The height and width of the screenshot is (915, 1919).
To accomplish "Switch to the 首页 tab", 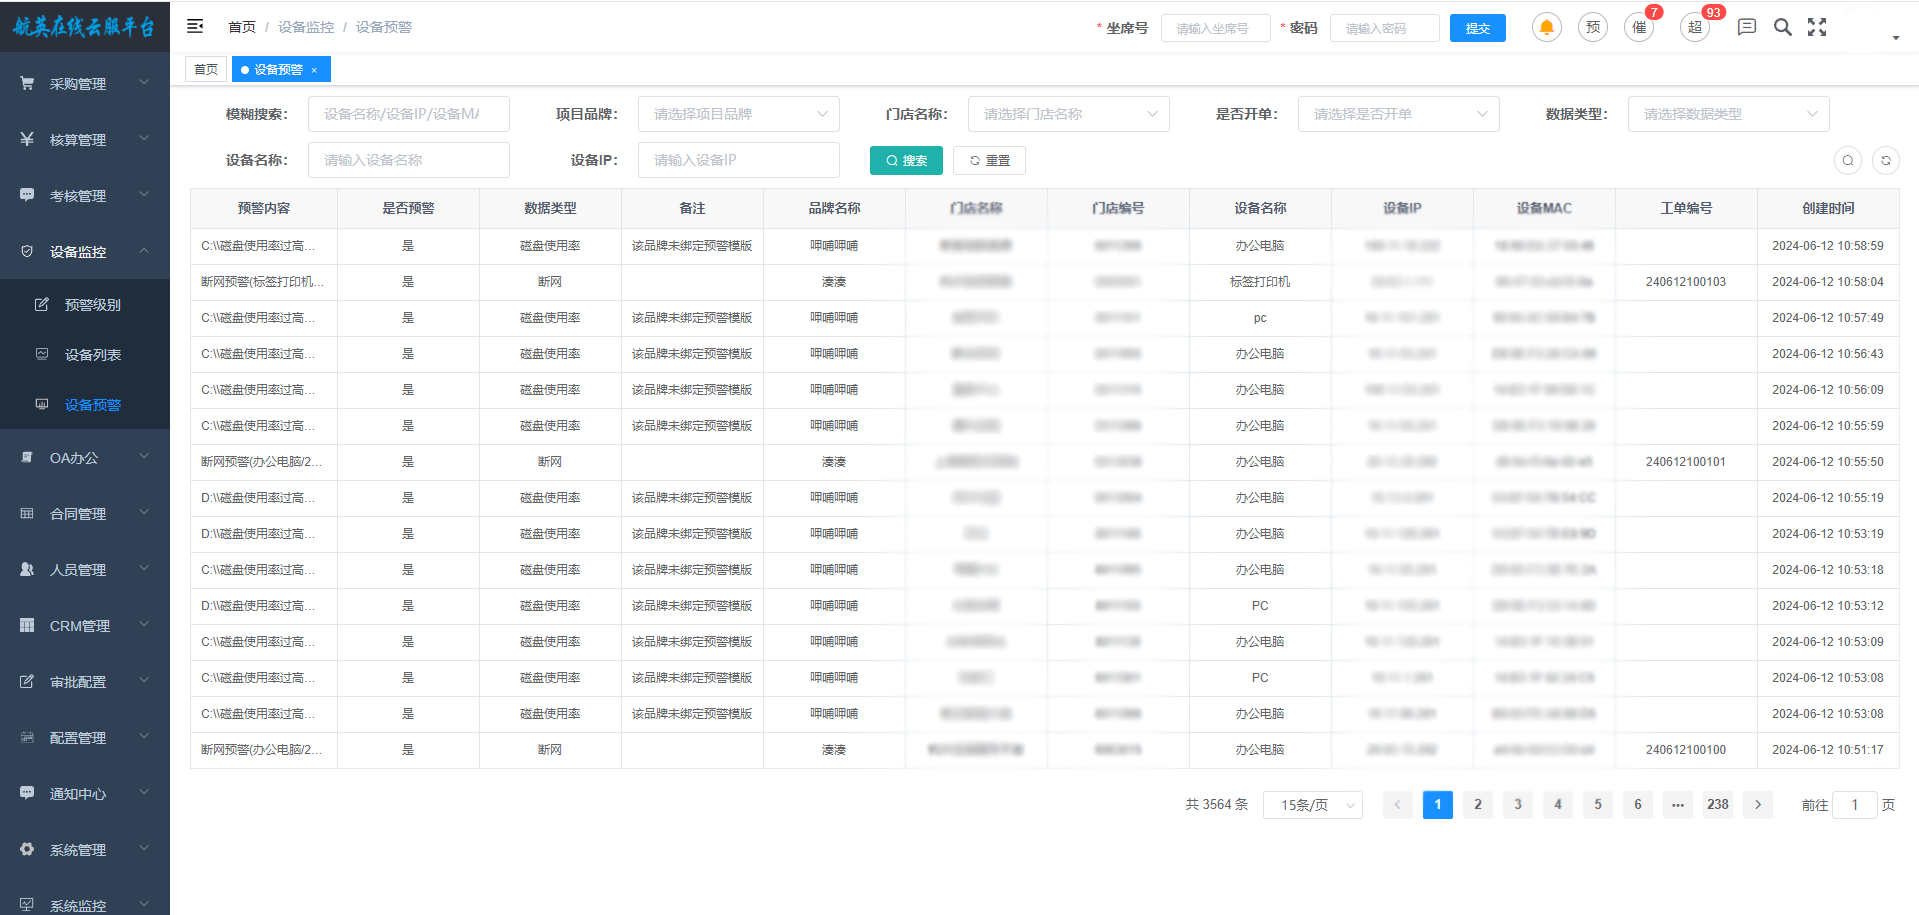I will [206, 69].
